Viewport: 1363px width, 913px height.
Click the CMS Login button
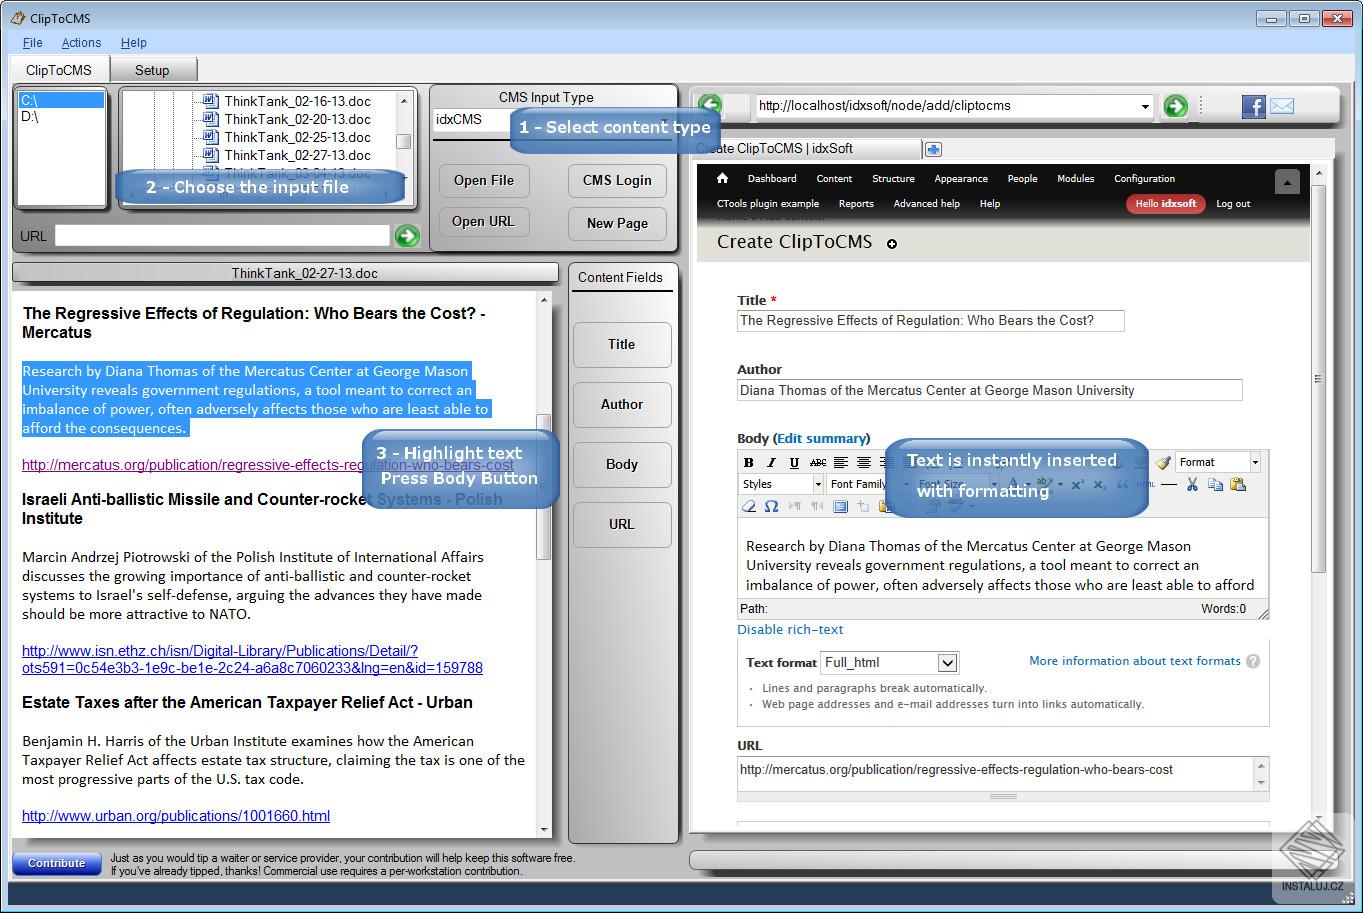click(x=617, y=181)
